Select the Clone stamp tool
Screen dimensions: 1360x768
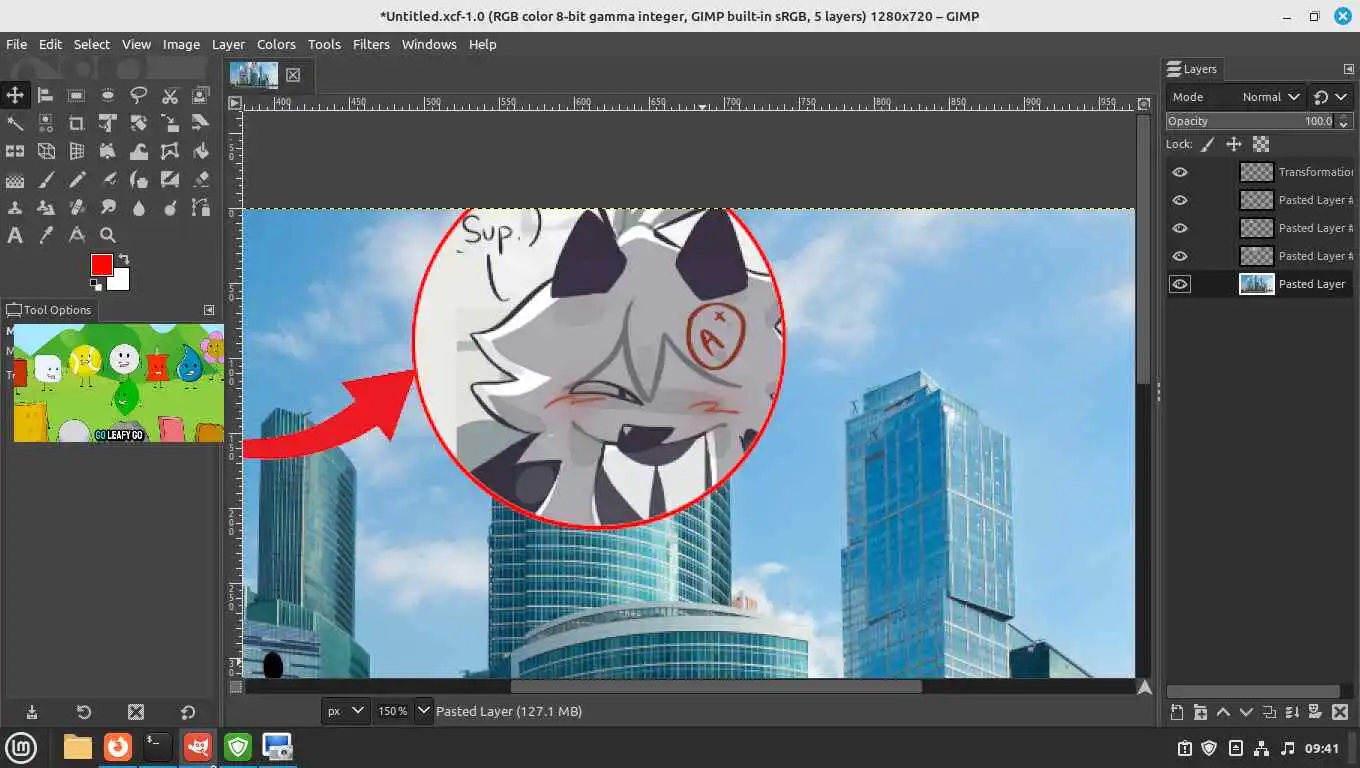click(x=15, y=207)
